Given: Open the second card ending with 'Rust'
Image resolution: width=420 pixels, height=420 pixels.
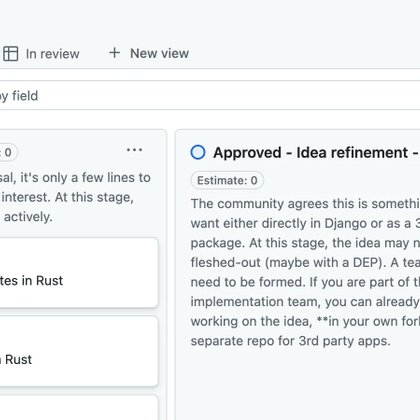Looking at the screenshot, I should pos(79,351).
